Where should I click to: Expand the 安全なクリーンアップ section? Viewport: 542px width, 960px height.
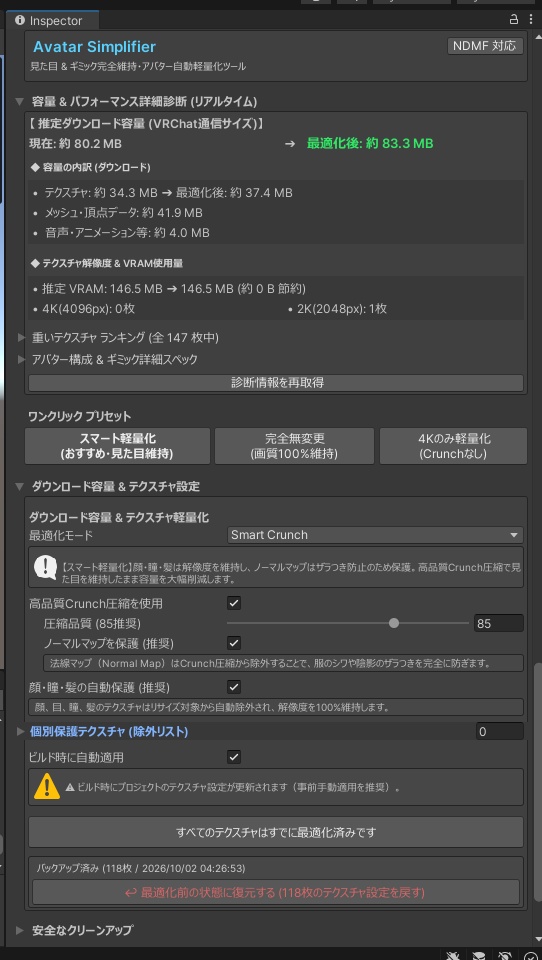tap(21, 930)
